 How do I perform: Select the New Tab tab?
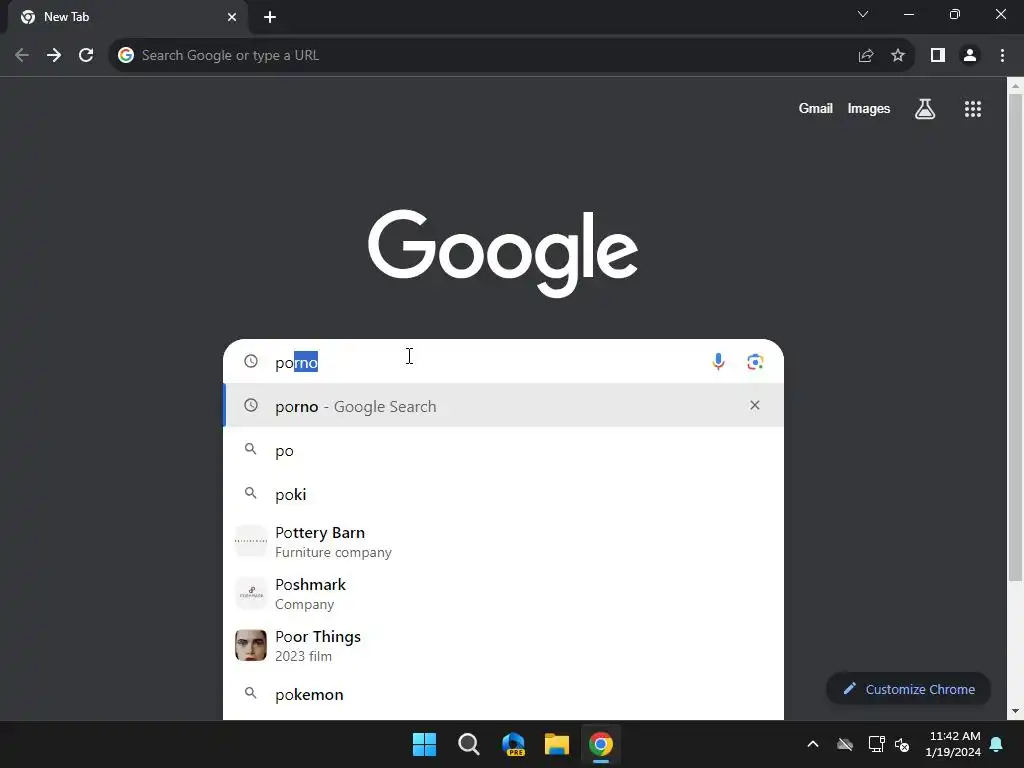[x=127, y=17]
